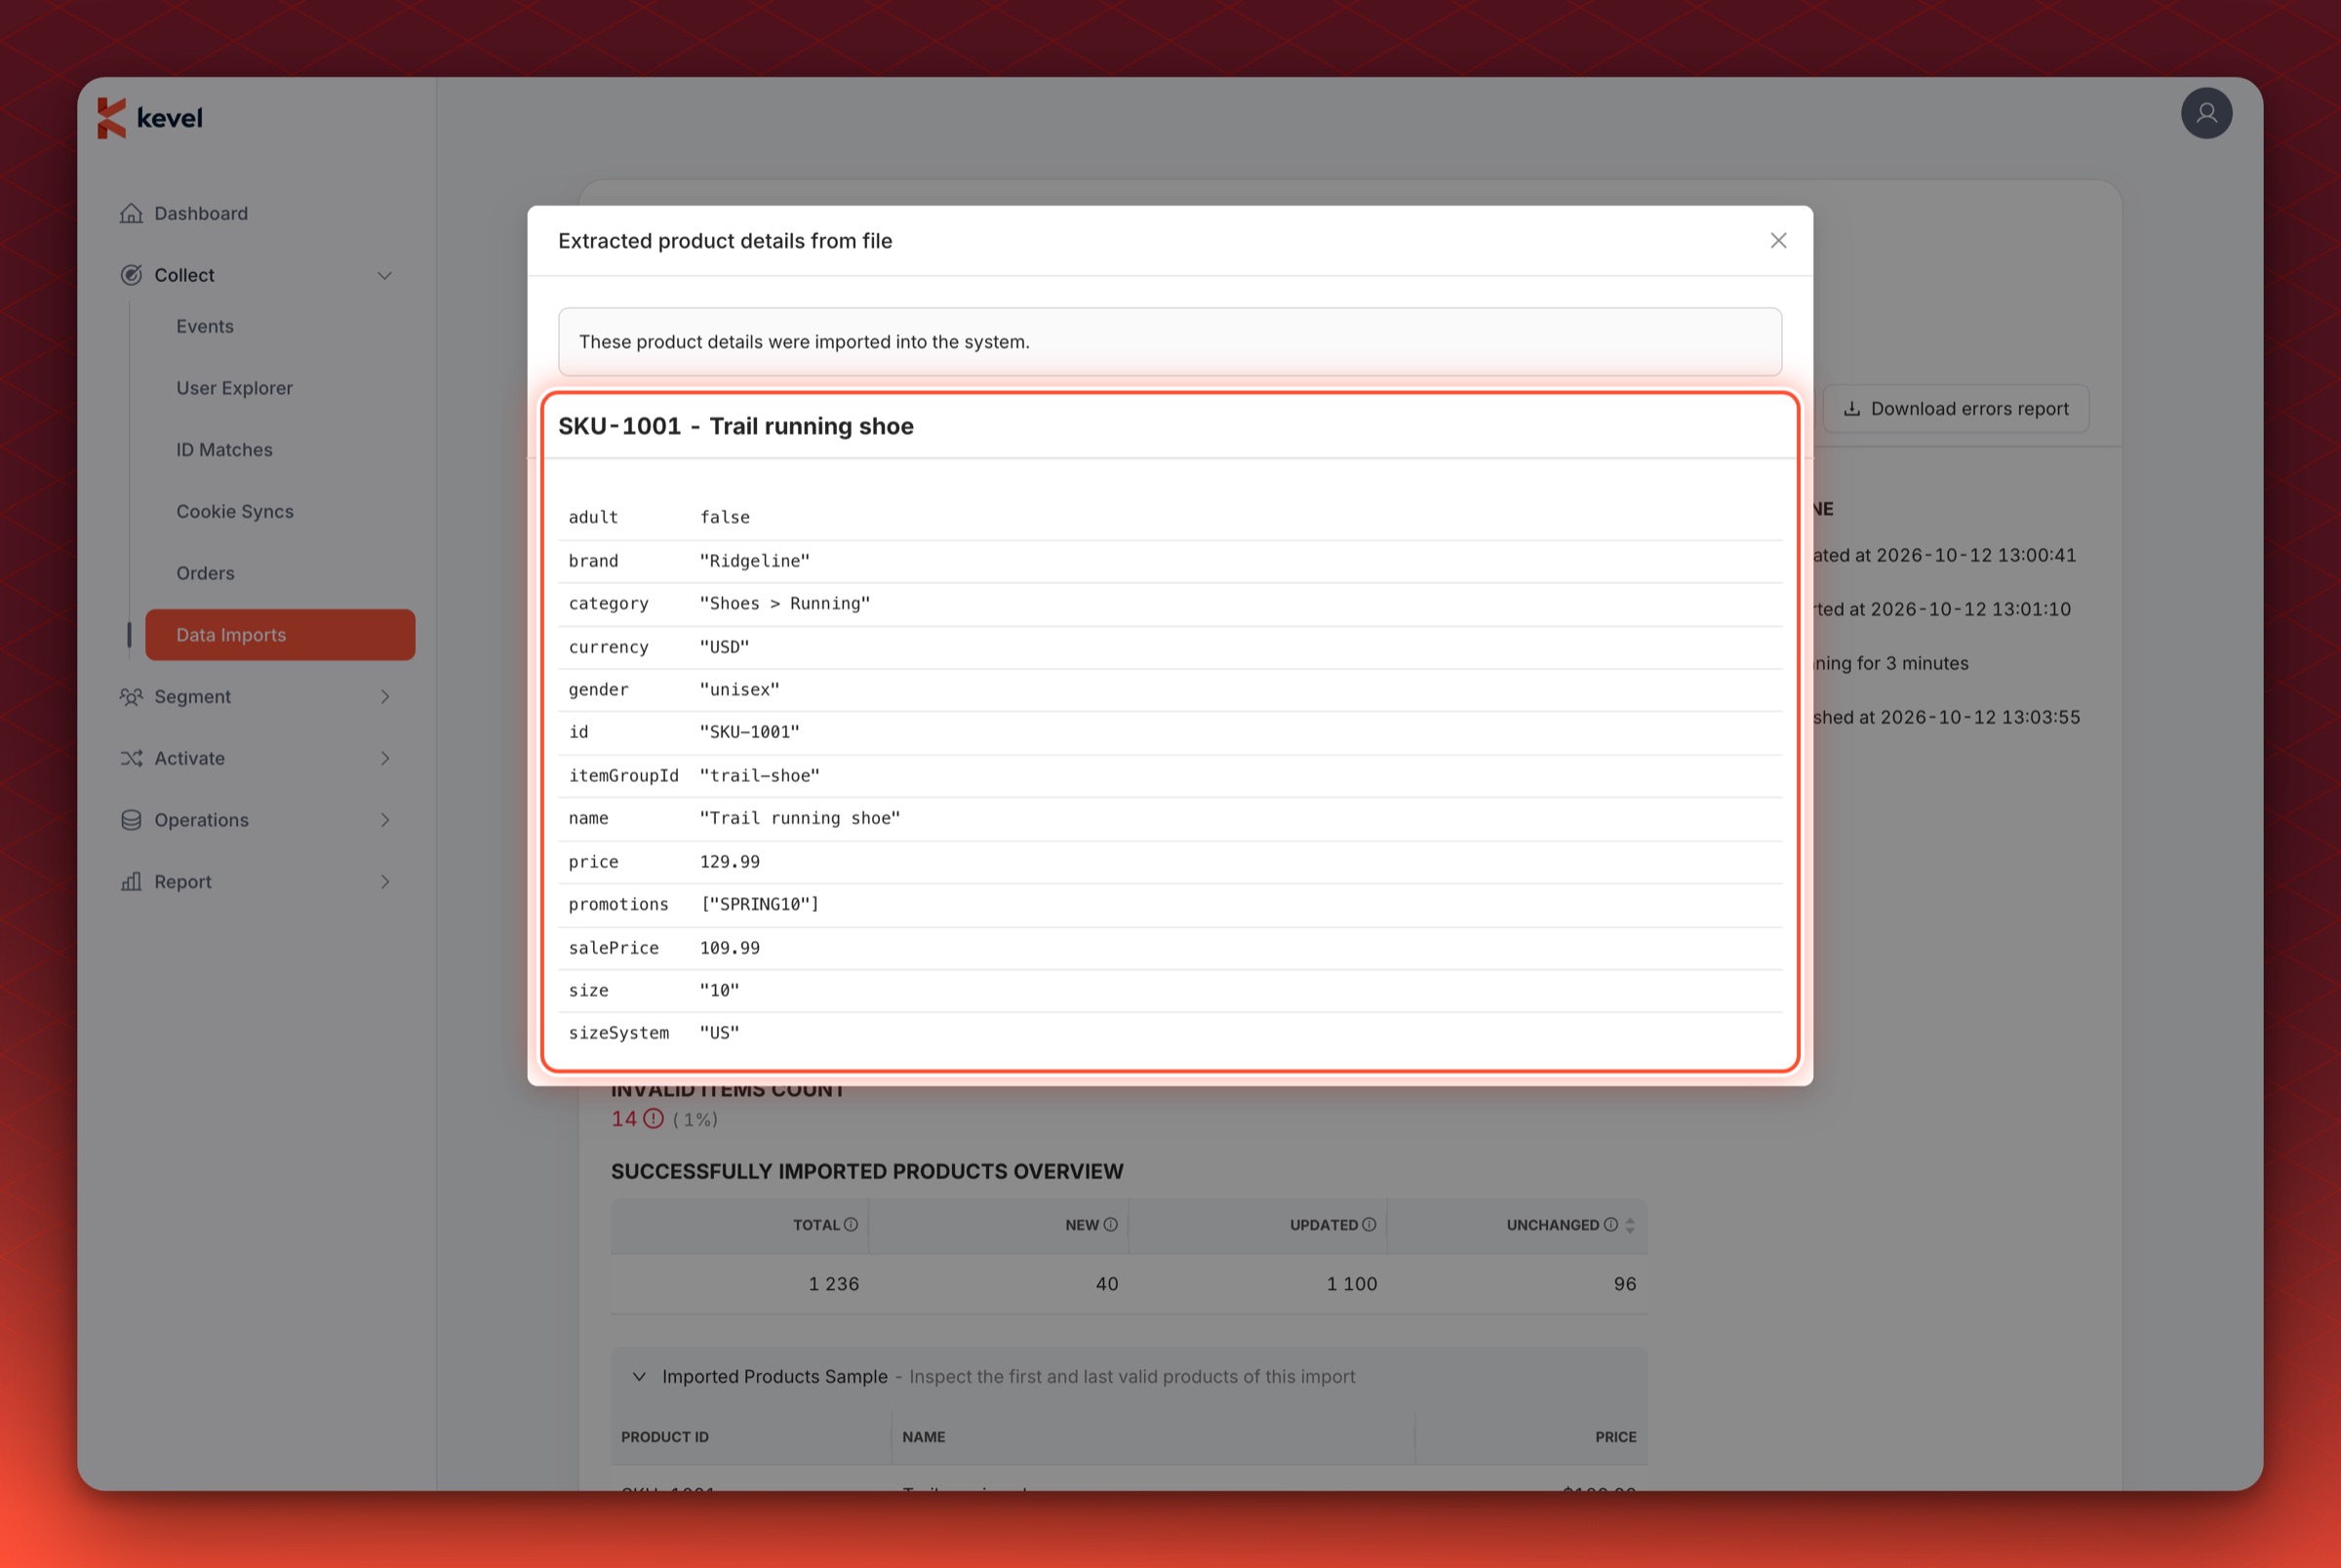
Task: Click the Kevel logo
Action: pyautogui.click(x=150, y=118)
